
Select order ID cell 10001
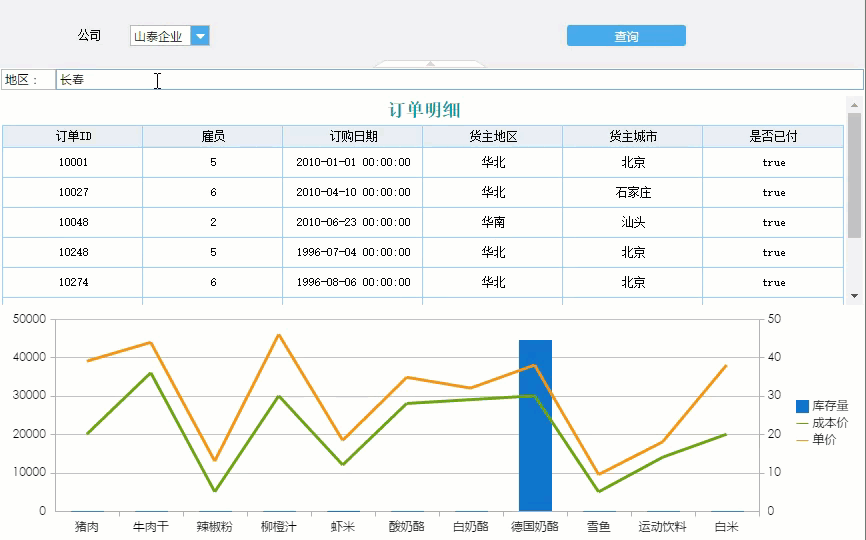point(73,162)
